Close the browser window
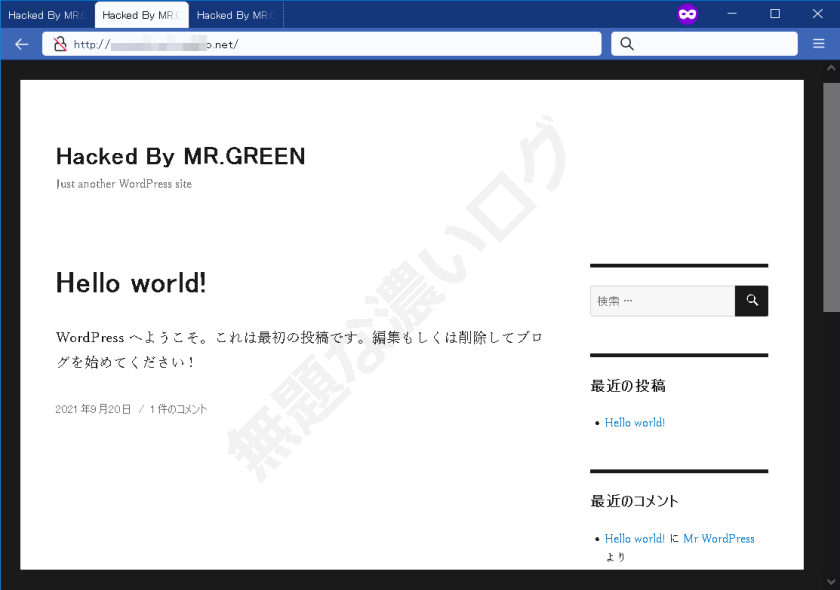Viewport: 840px width, 590px height. click(818, 14)
